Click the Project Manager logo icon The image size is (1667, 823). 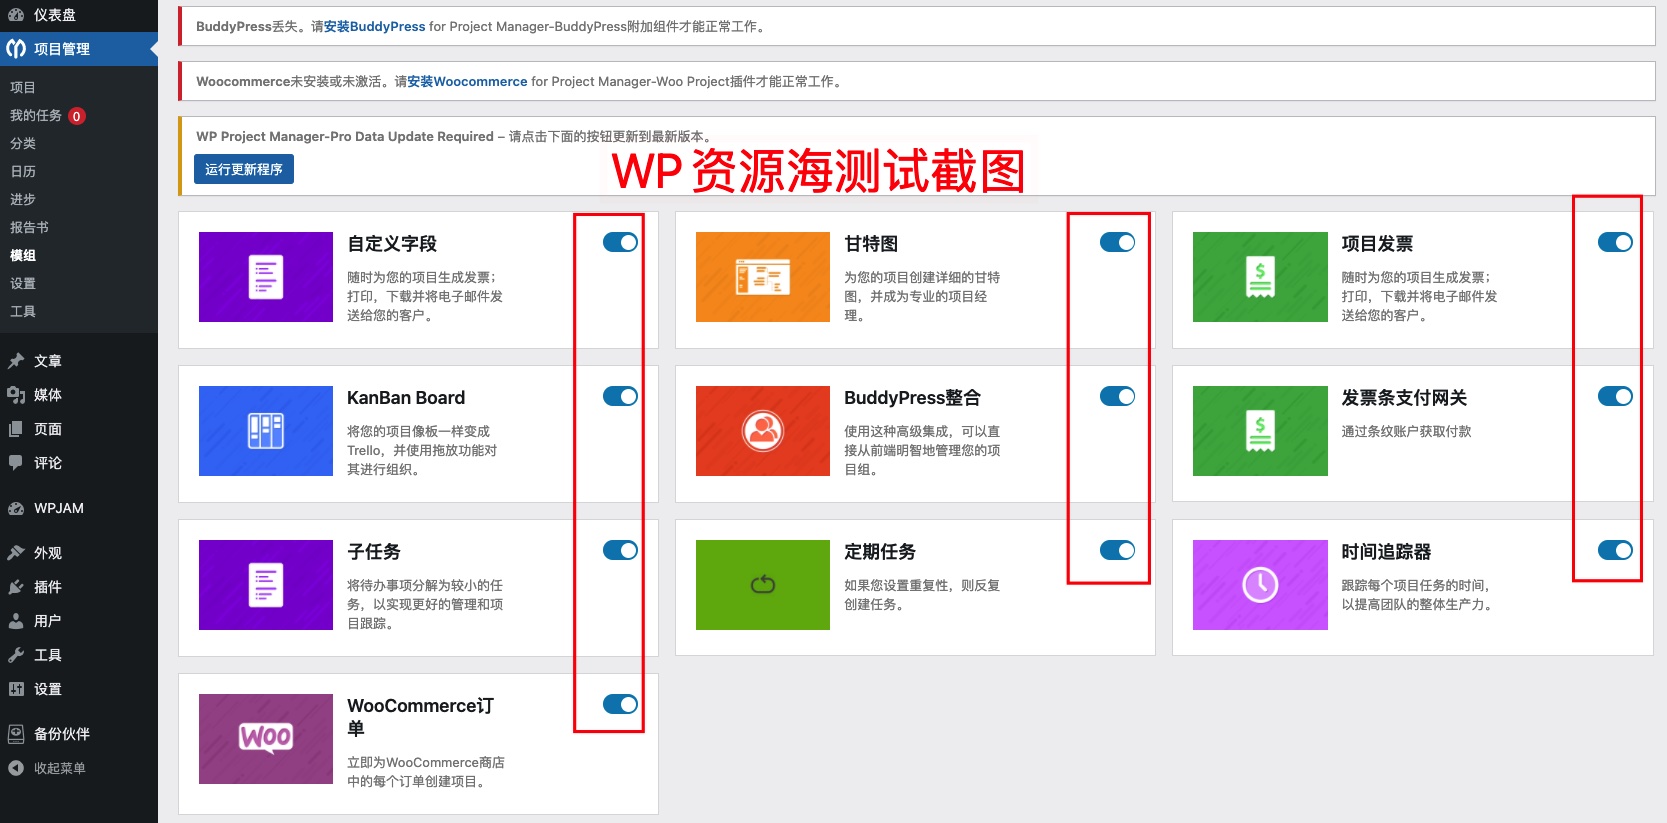tap(16, 48)
